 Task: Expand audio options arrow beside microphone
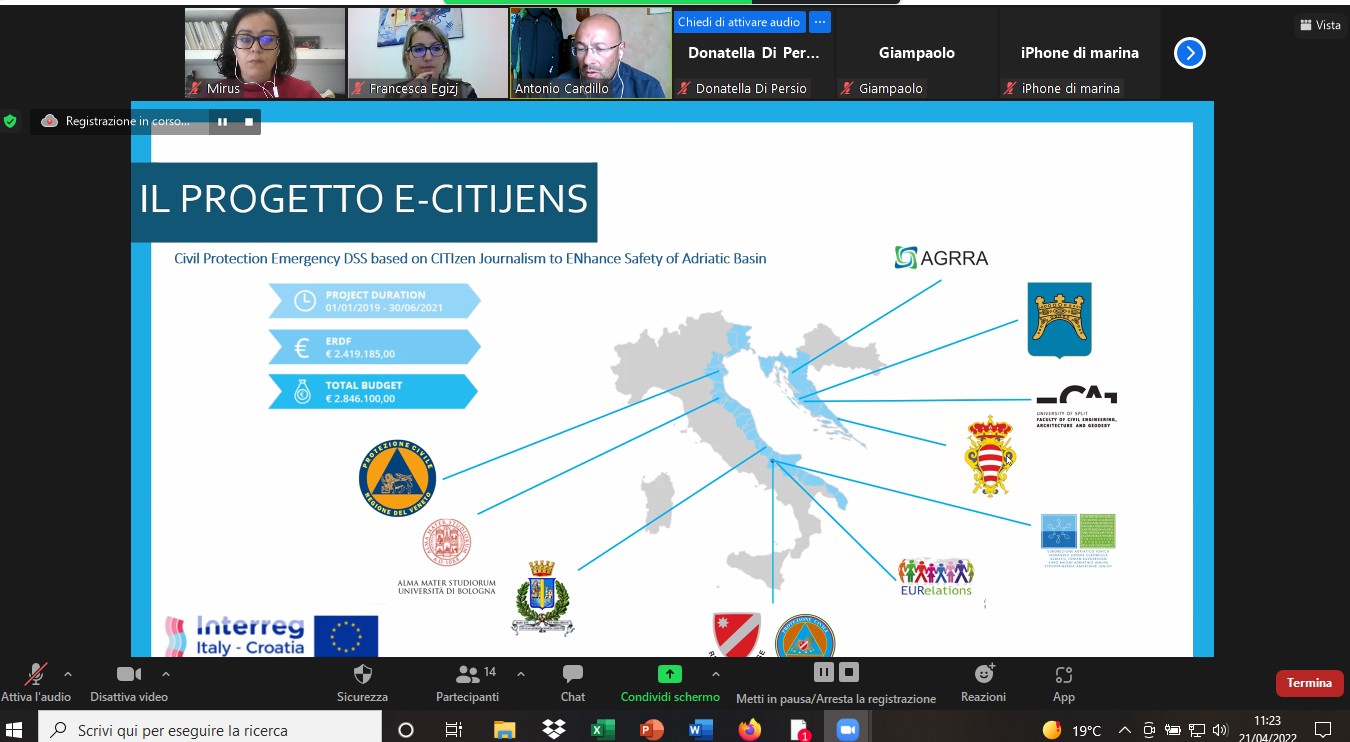point(68,673)
